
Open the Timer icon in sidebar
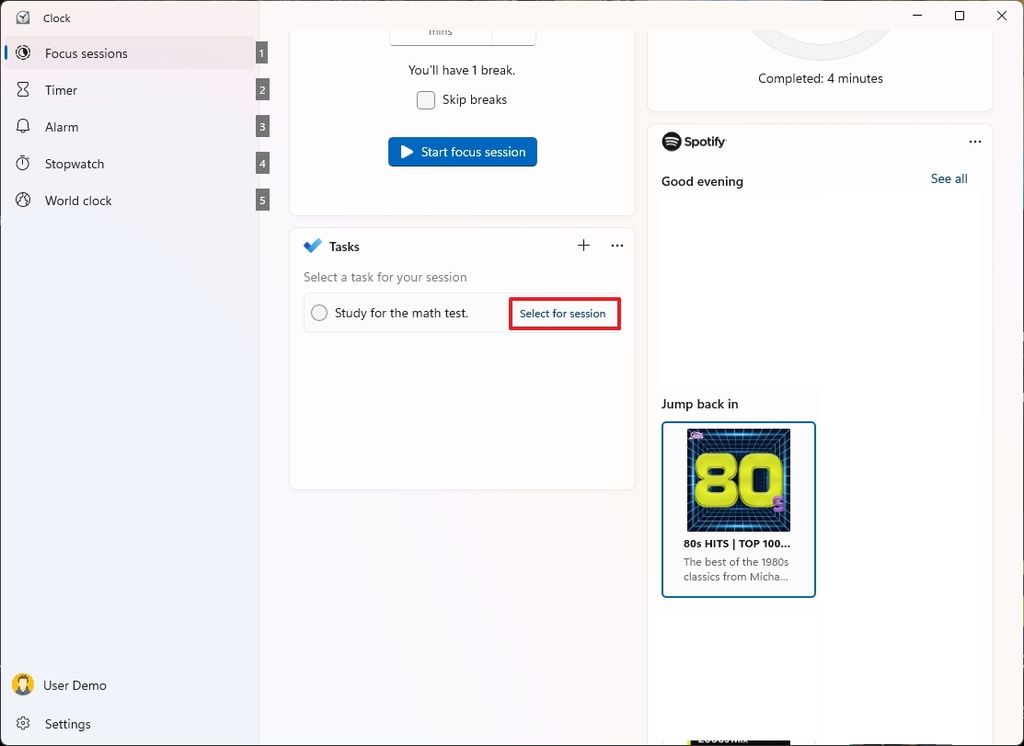23,90
